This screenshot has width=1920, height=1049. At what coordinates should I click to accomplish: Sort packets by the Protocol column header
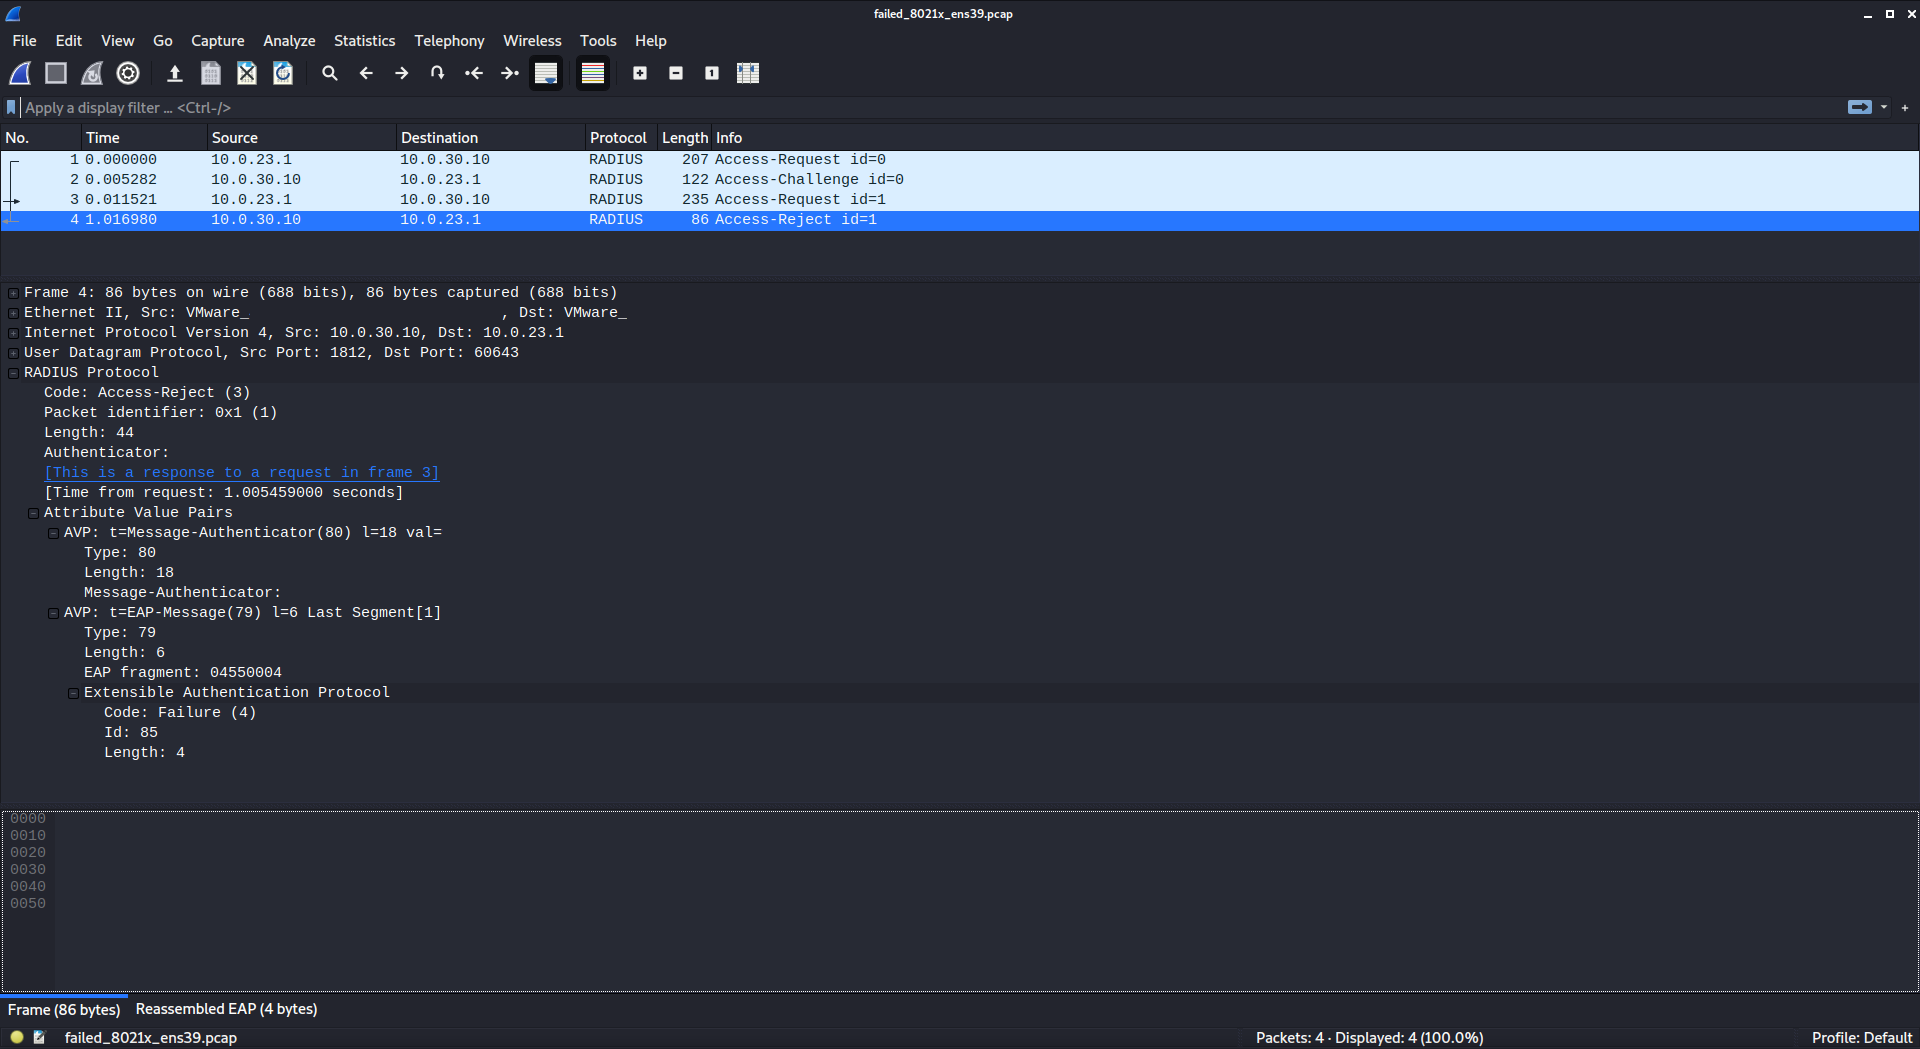(617, 138)
